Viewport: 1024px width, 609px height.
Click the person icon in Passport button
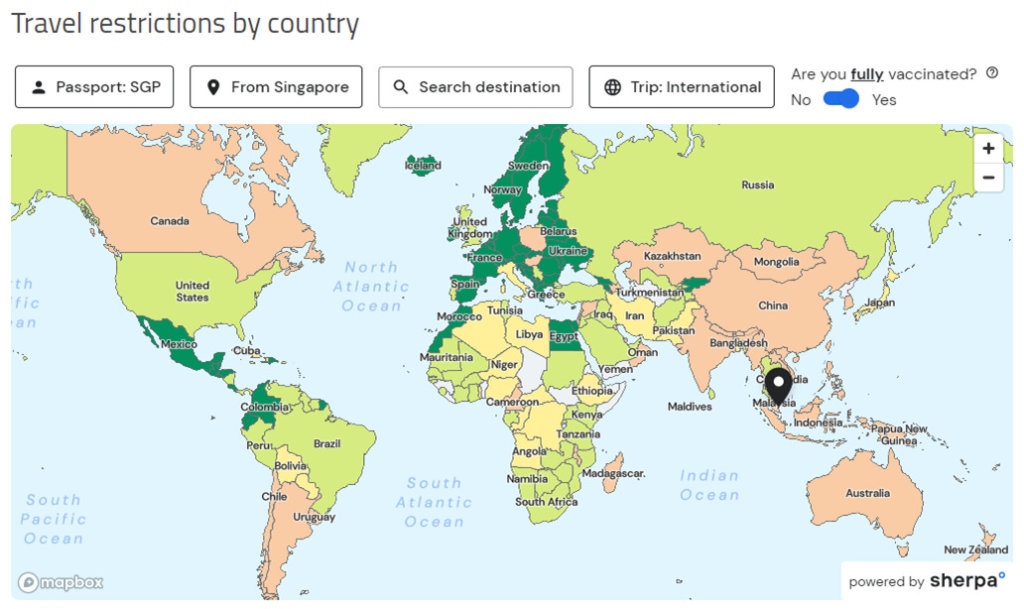(x=39, y=87)
